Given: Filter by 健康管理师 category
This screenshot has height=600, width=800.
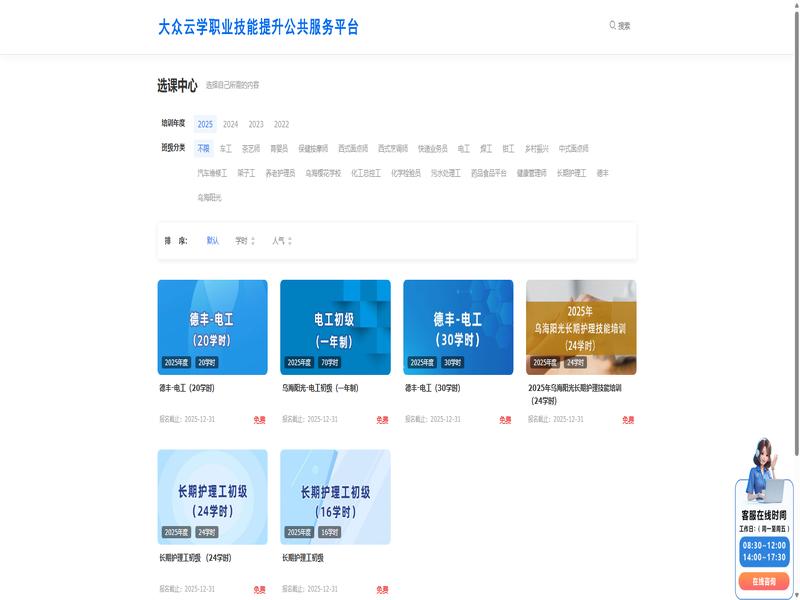Looking at the screenshot, I should click(x=532, y=173).
